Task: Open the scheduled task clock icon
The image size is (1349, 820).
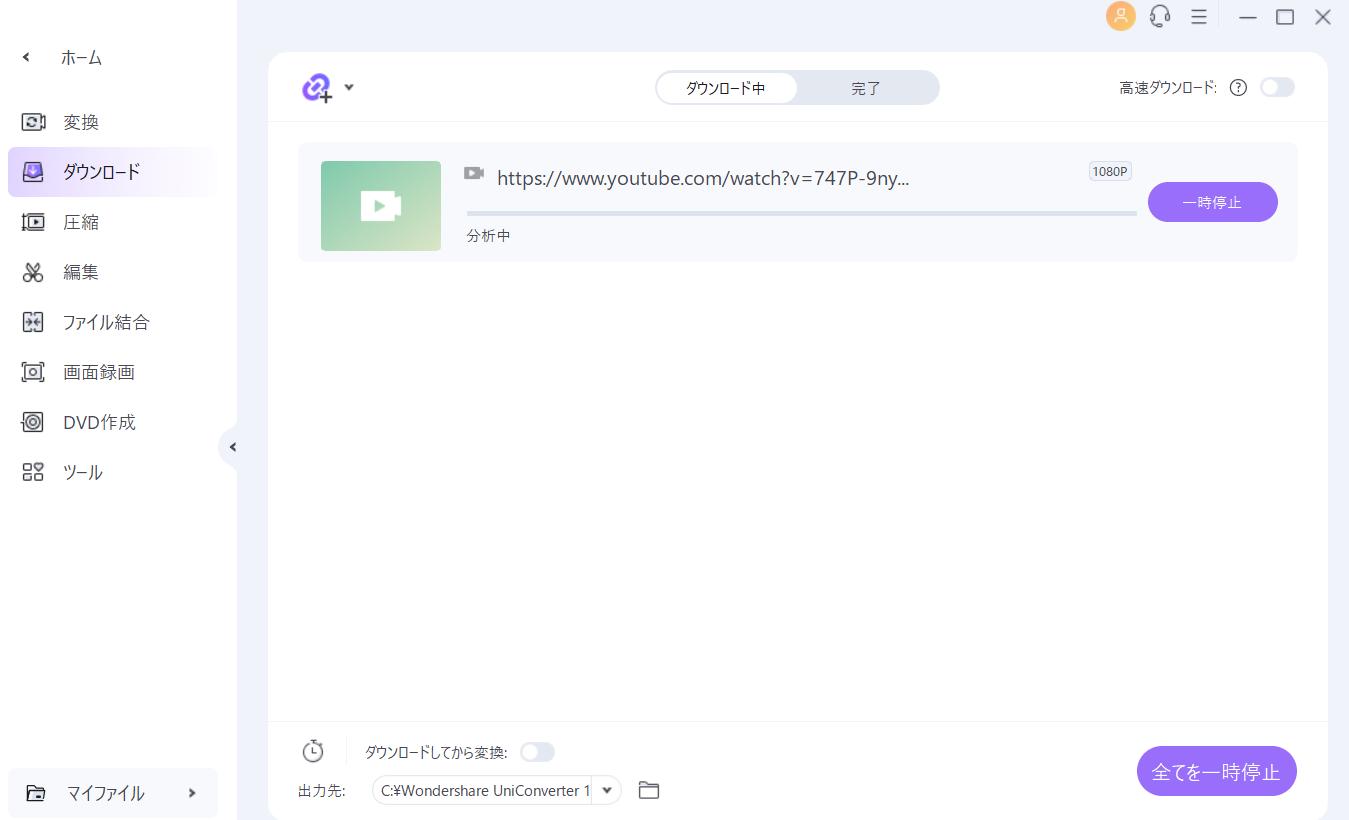Action: (x=313, y=751)
